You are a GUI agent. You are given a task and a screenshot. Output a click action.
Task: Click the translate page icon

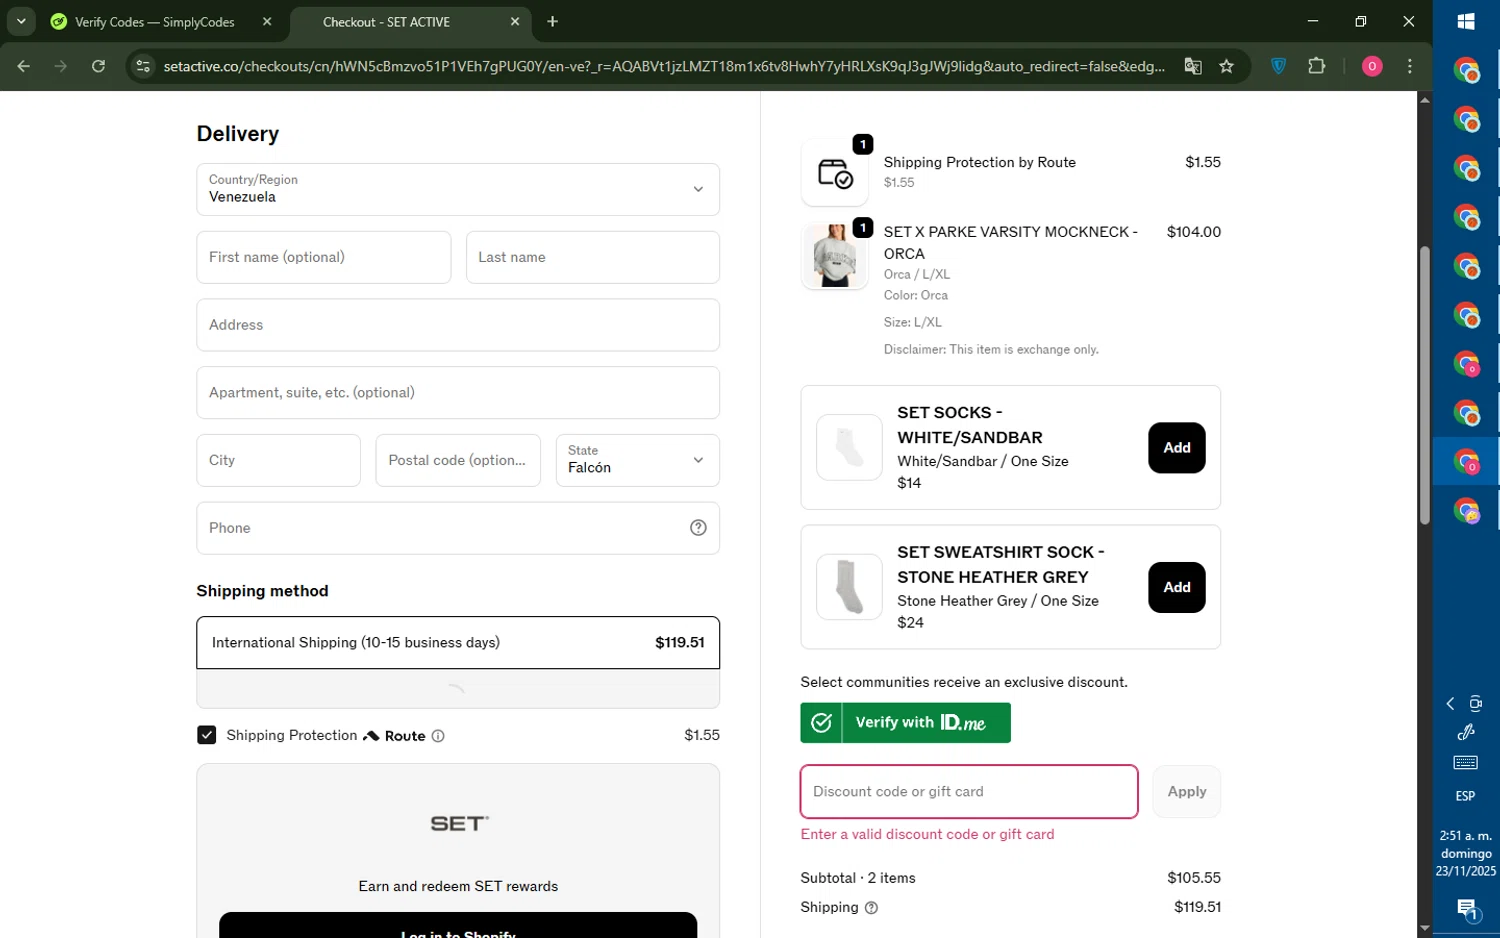[1192, 66]
